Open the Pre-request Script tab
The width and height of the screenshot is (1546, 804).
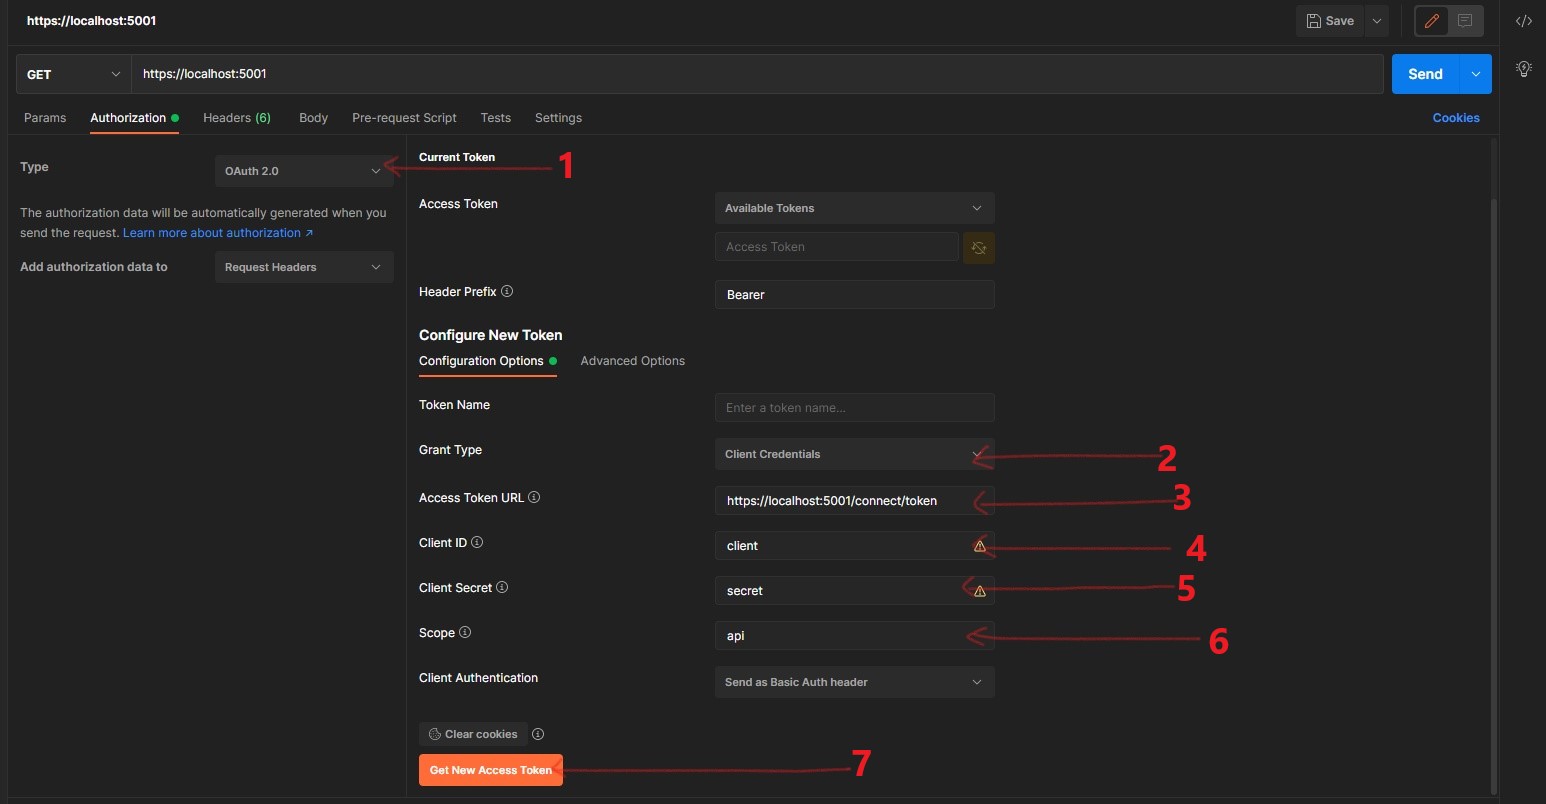coord(404,118)
